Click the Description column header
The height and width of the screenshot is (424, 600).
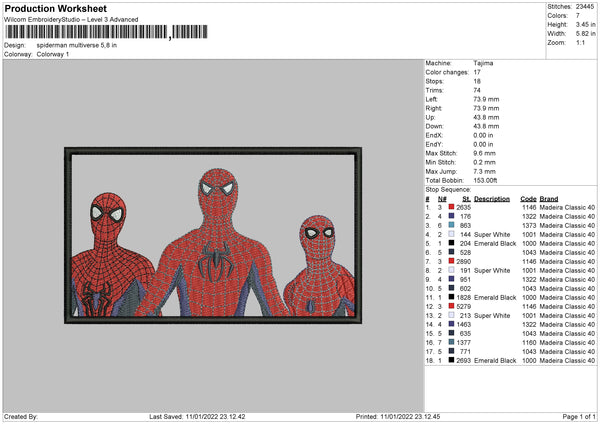(492, 198)
